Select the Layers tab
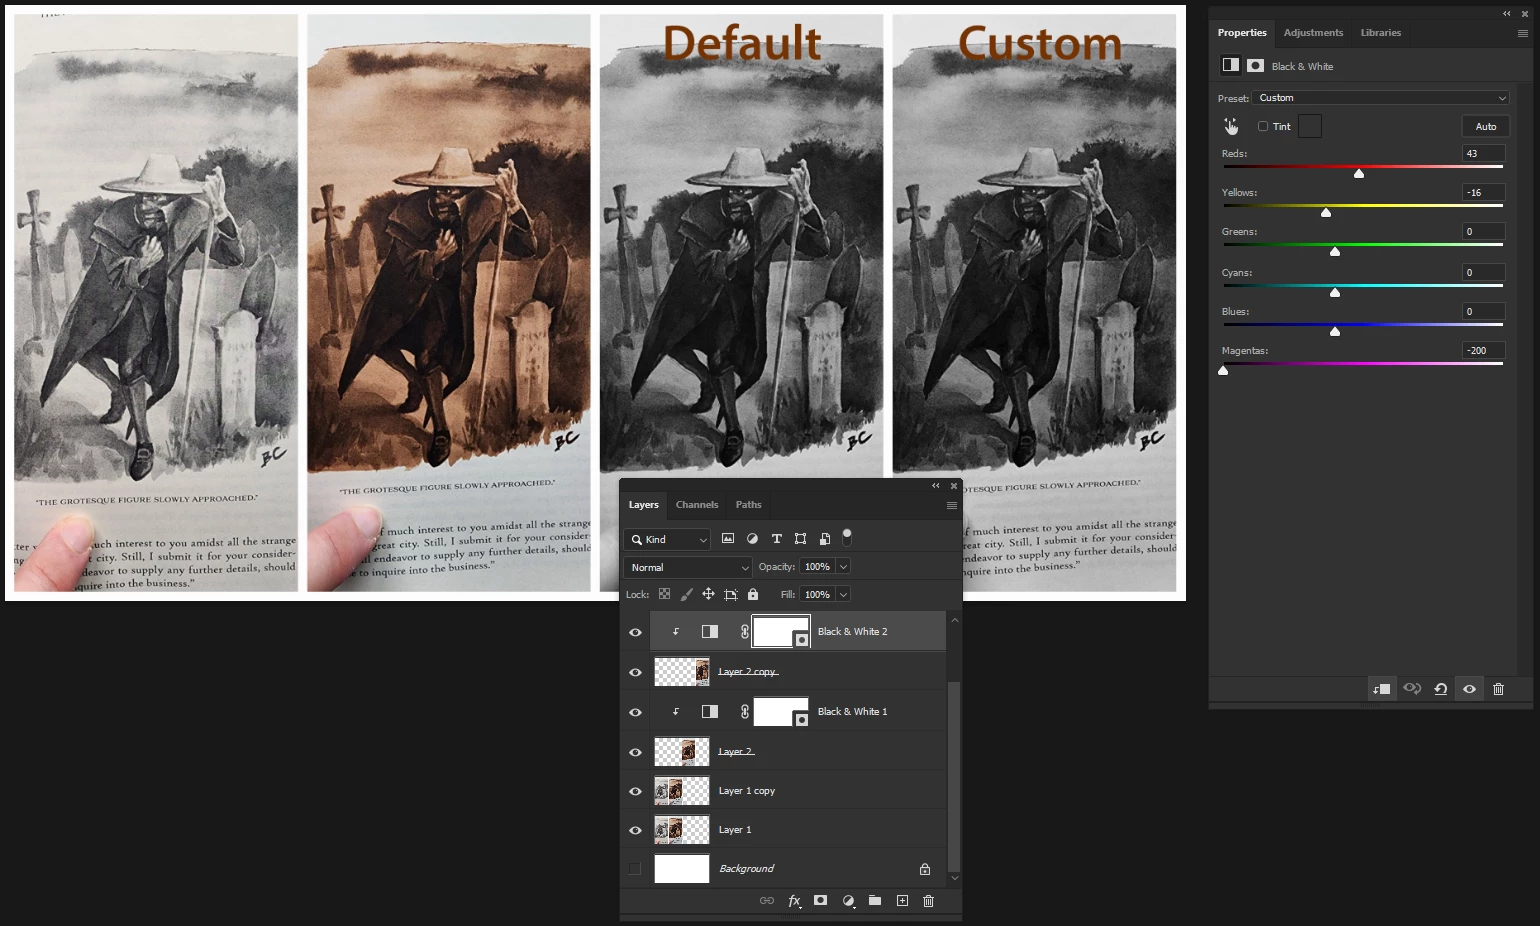The height and width of the screenshot is (926, 1540). click(643, 505)
